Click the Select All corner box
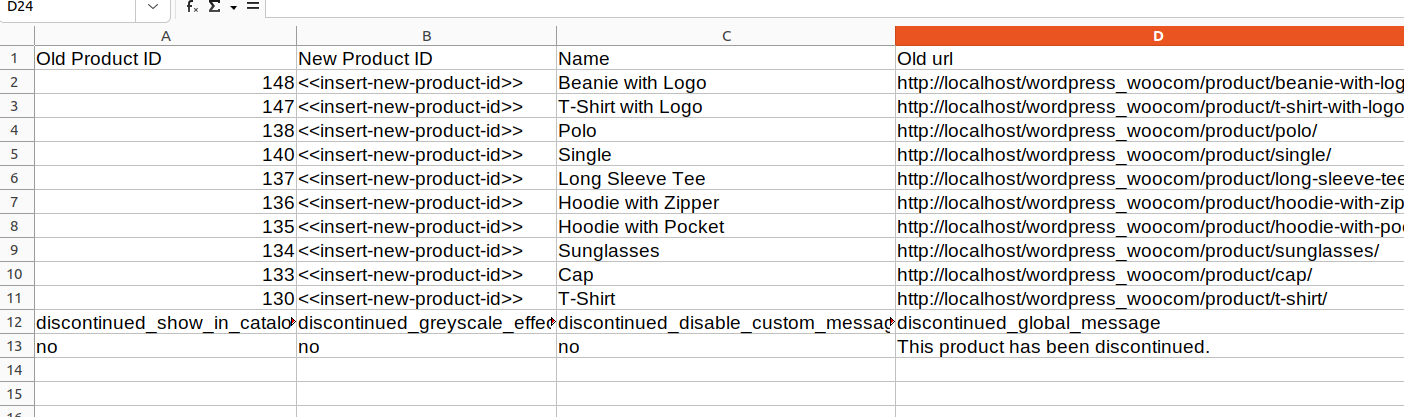This screenshot has height=417, width=1404. point(16,36)
